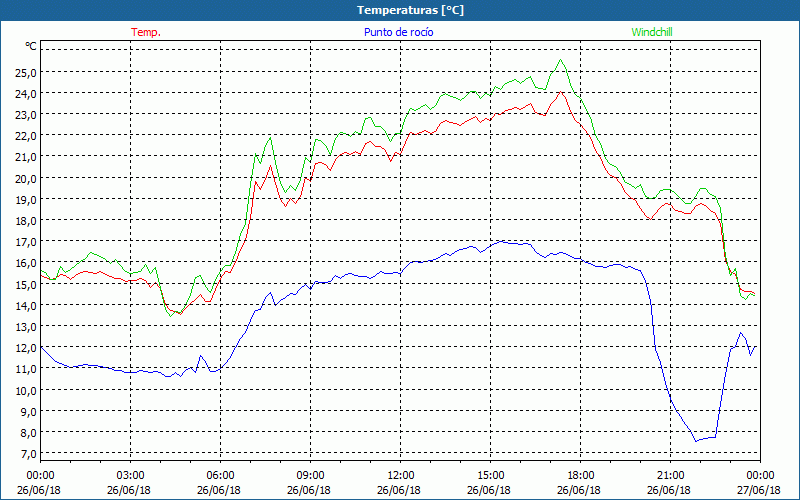Click the 7,0 y-axis value
800x500 pixels.
[x=28, y=454]
